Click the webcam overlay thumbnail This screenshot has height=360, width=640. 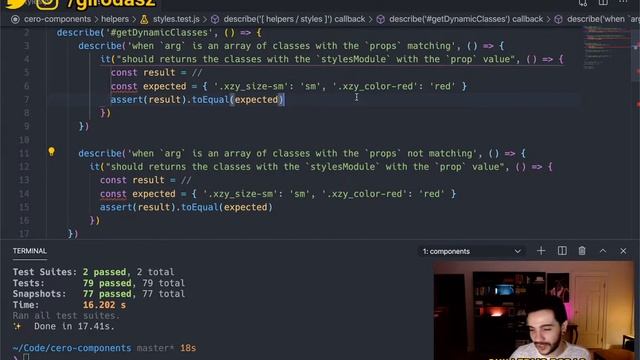pos(533,311)
